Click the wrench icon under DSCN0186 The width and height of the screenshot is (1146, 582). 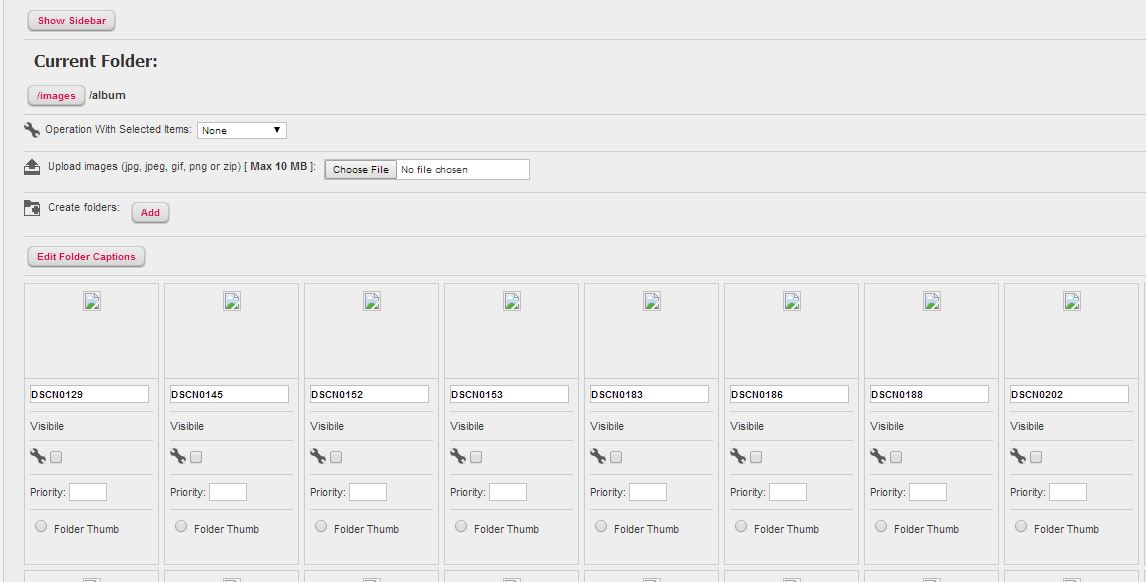click(x=738, y=456)
